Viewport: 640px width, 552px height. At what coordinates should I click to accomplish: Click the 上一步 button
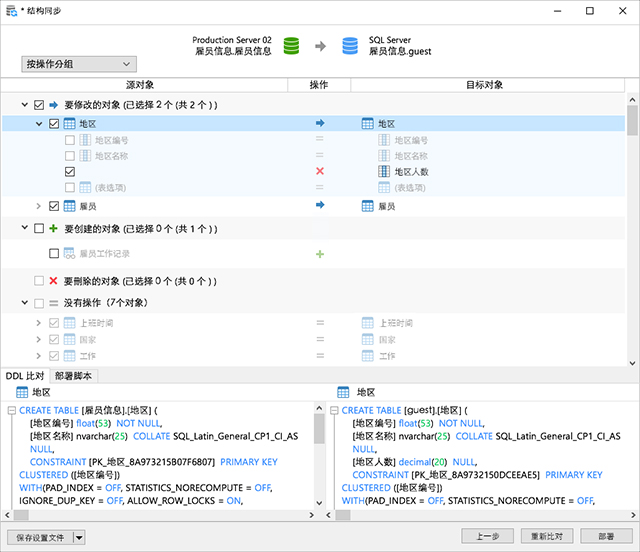[x=487, y=536]
